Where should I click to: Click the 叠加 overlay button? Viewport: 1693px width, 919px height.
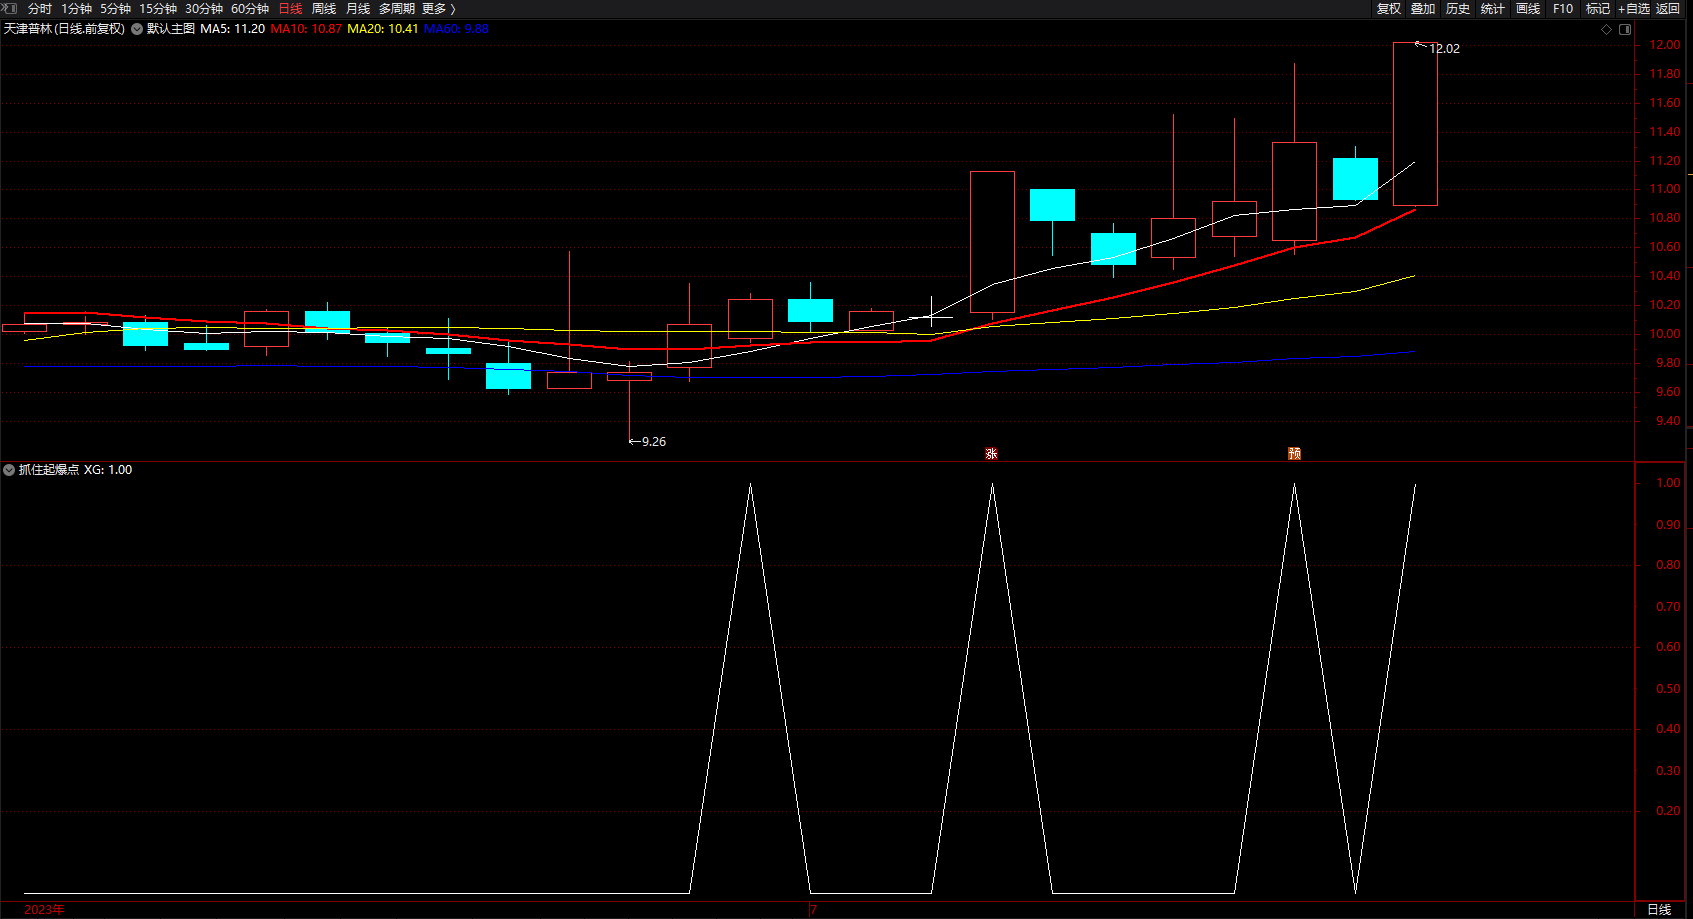coord(1423,9)
